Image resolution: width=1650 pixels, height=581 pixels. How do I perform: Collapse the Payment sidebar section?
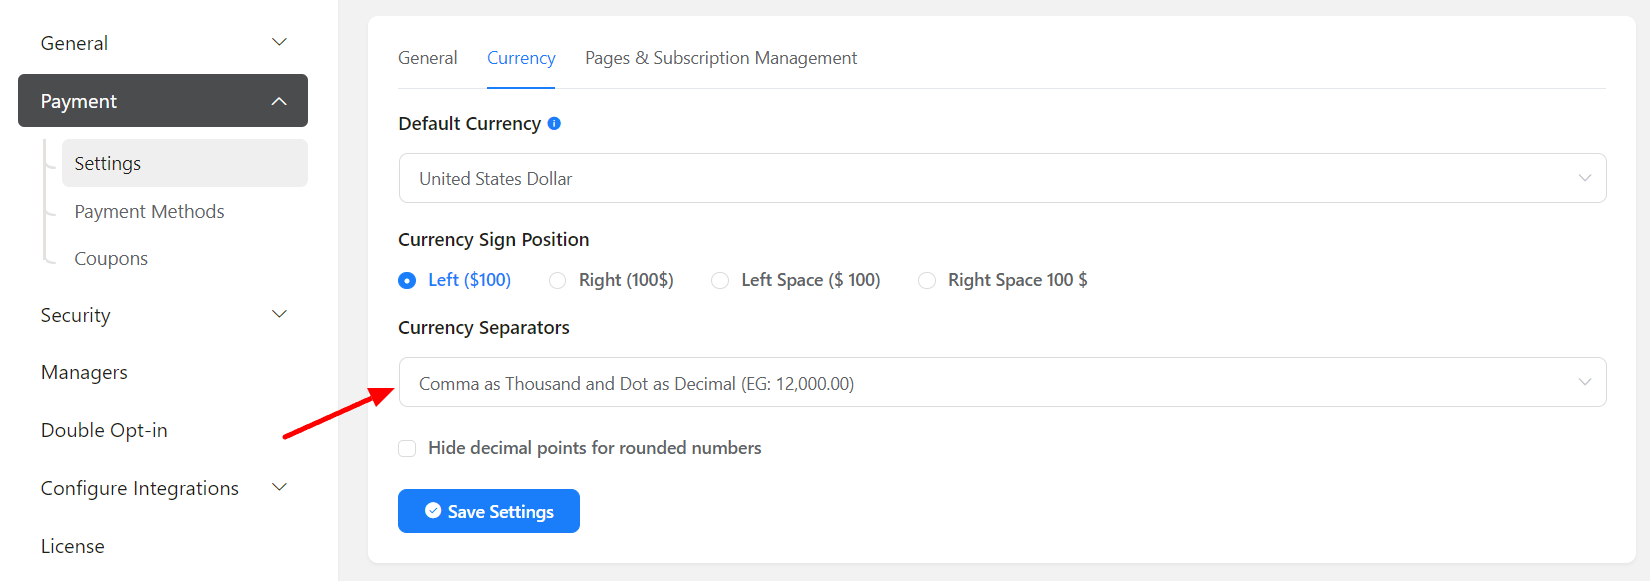163,101
